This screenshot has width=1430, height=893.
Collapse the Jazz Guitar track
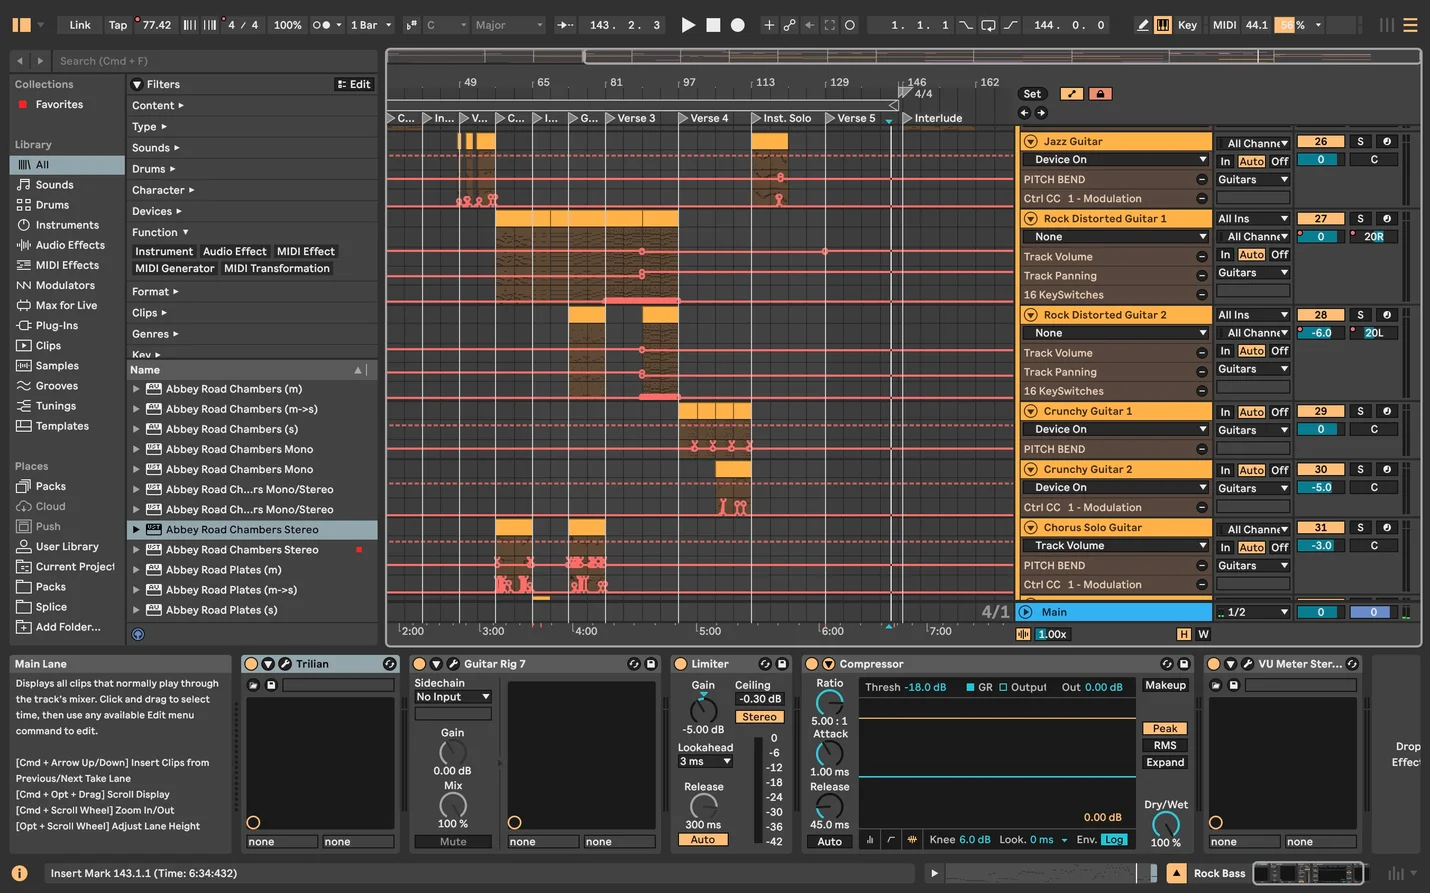point(1030,142)
